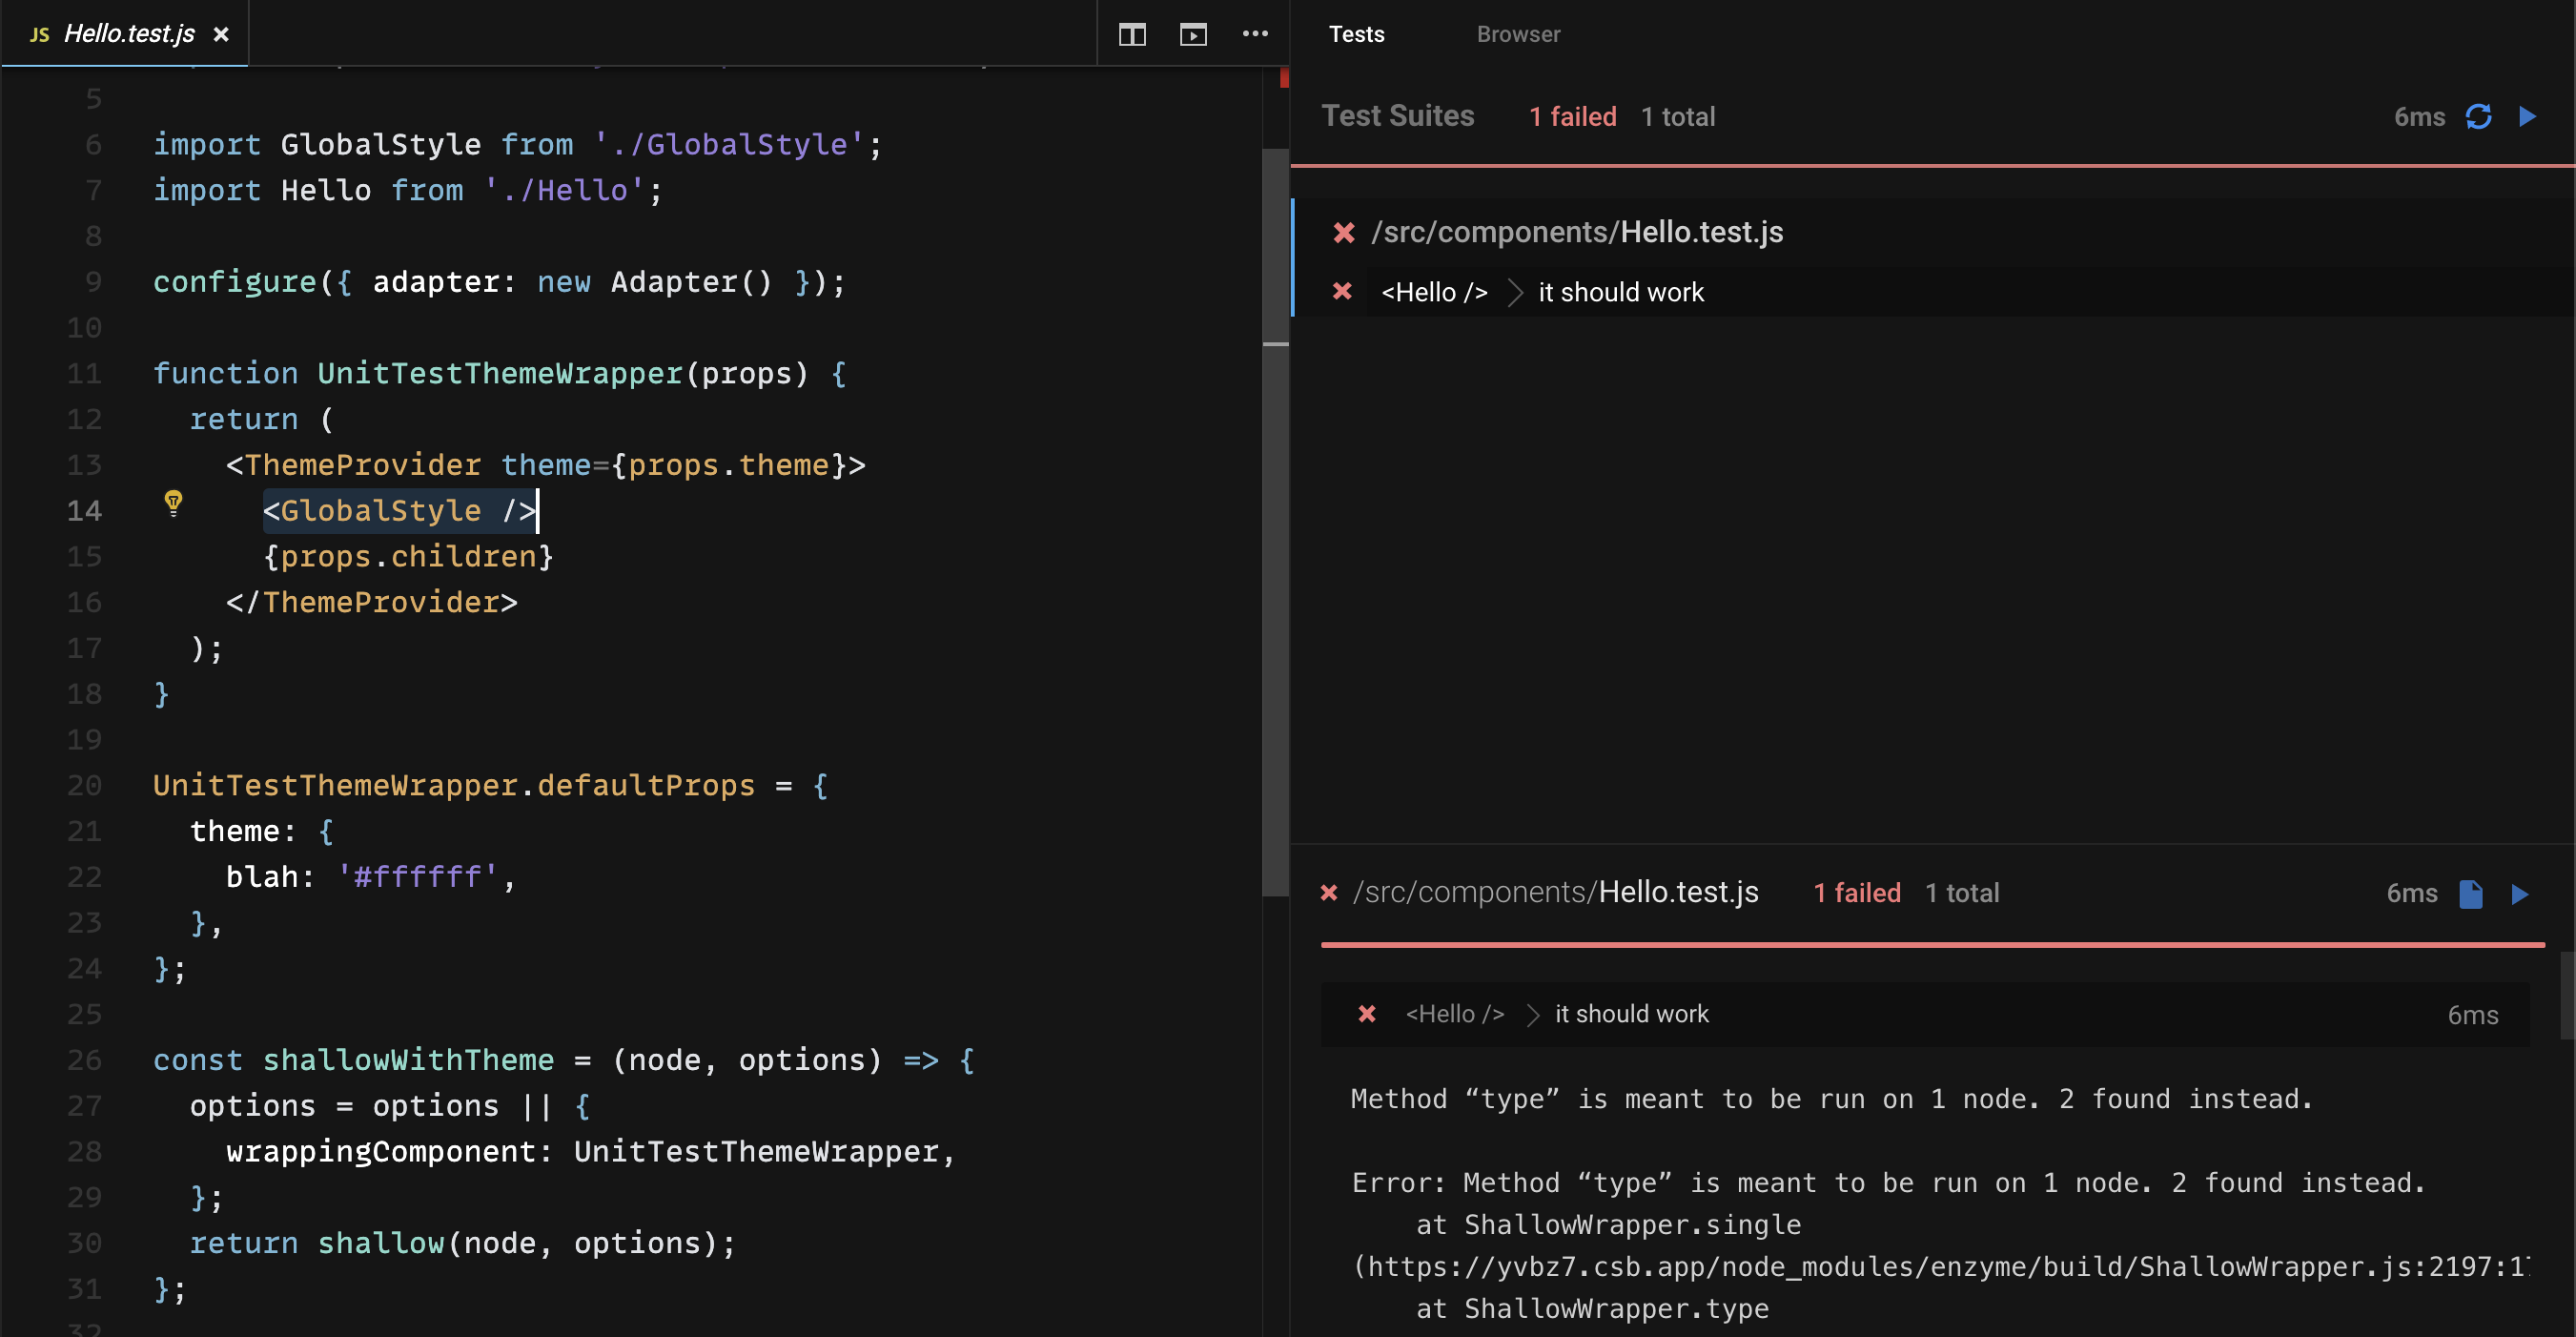Click the chevron between upper '<Hello />' and 'it should work'
Image resolution: width=2576 pixels, height=1337 pixels.
pyautogui.click(x=1514, y=292)
